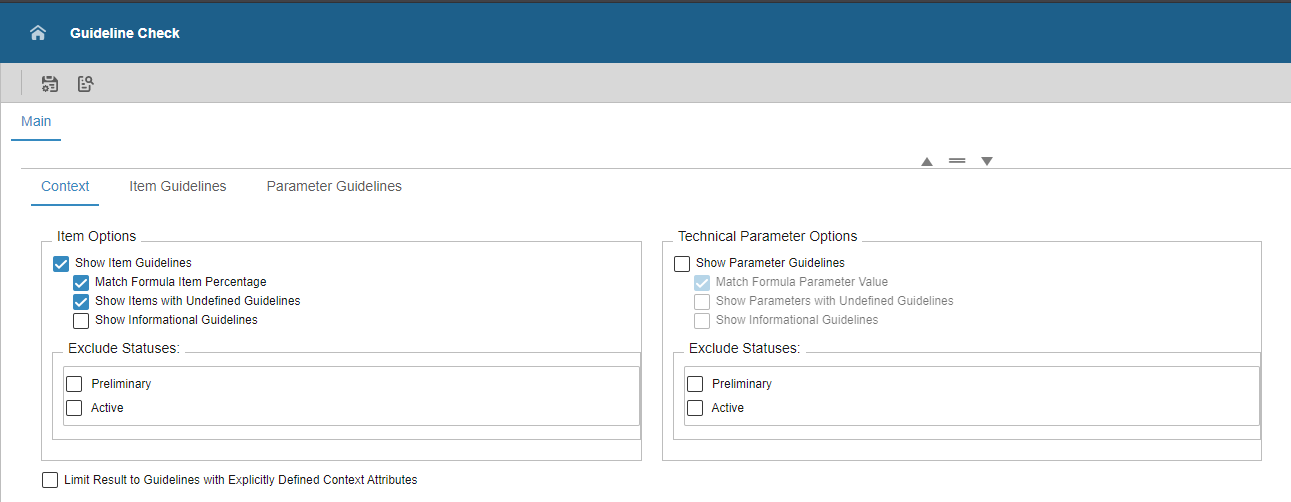Image resolution: width=1291 pixels, height=502 pixels.
Task: Check Preliminary status in Item Options
Action: click(74, 384)
